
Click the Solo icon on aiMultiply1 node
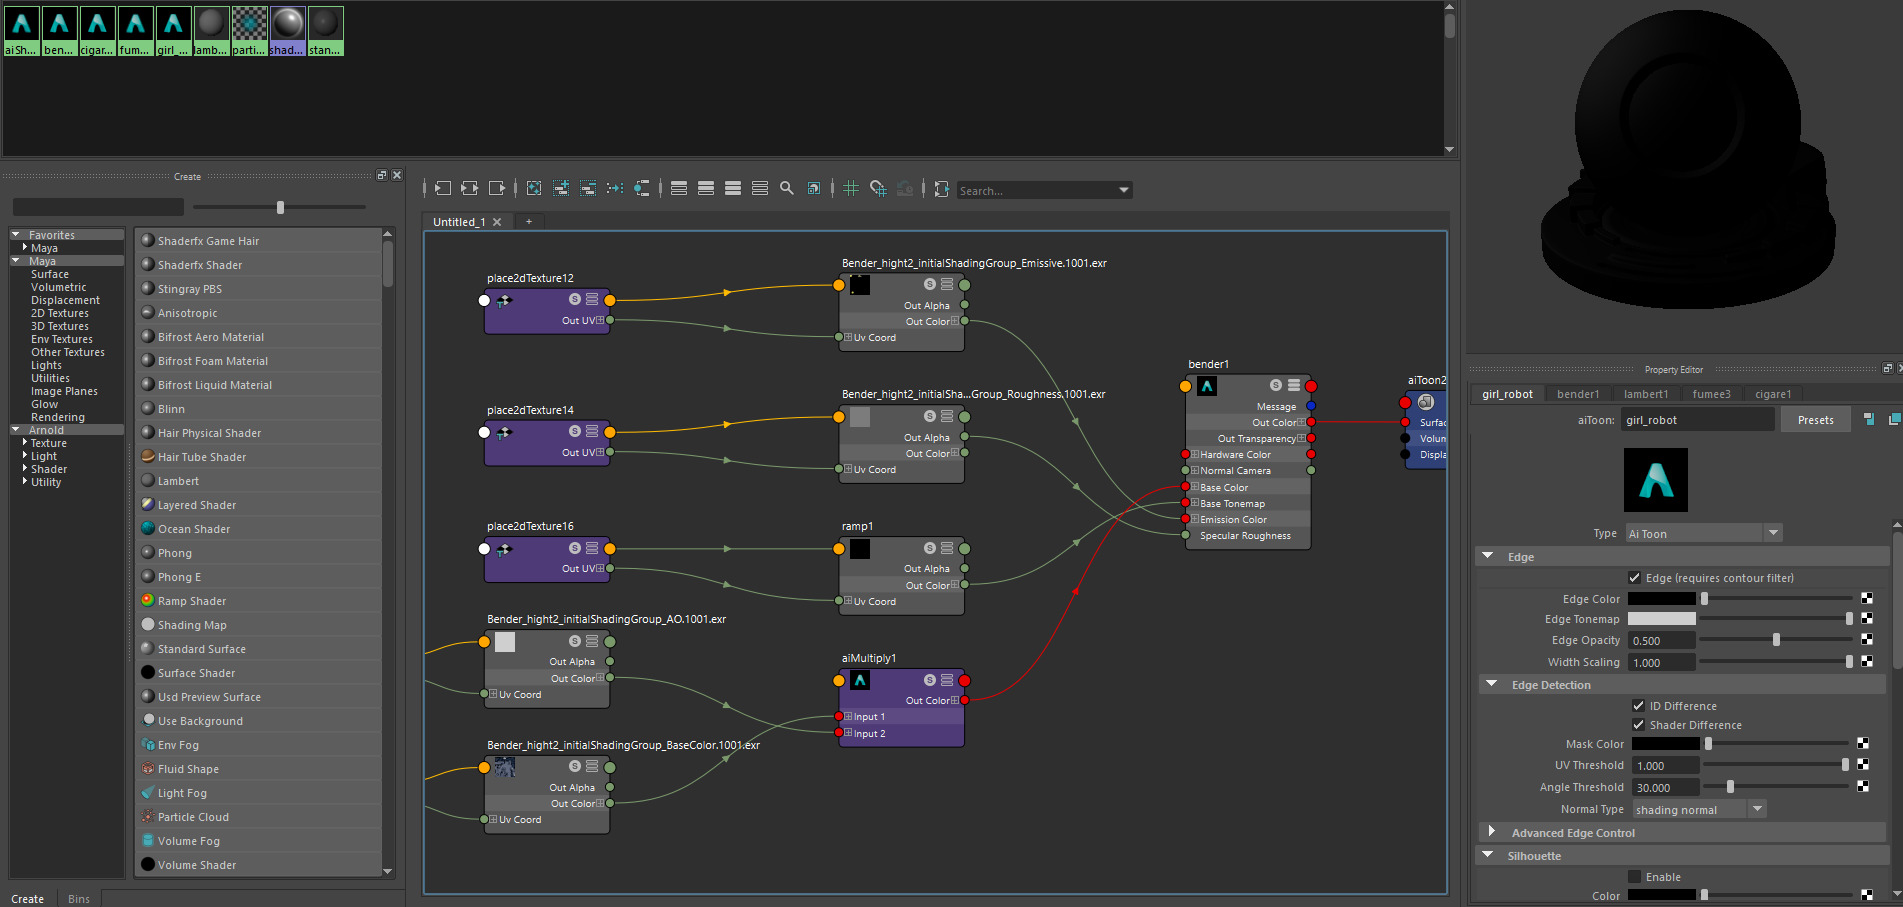pyautogui.click(x=930, y=680)
